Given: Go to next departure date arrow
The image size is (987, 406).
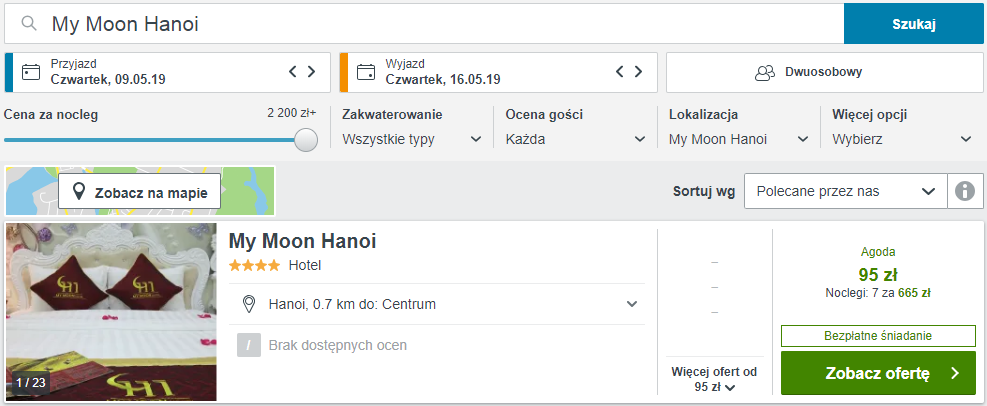Looking at the screenshot, I should coord(638,71).
